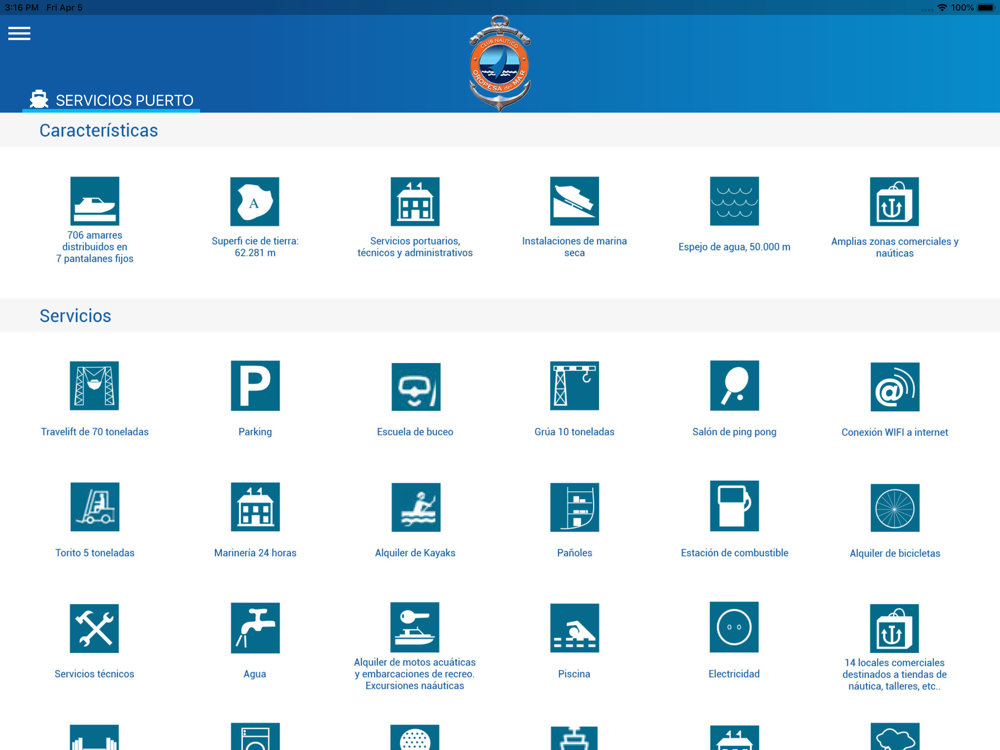Click the "Instalaciones de marina seca" text

[575, 247]
